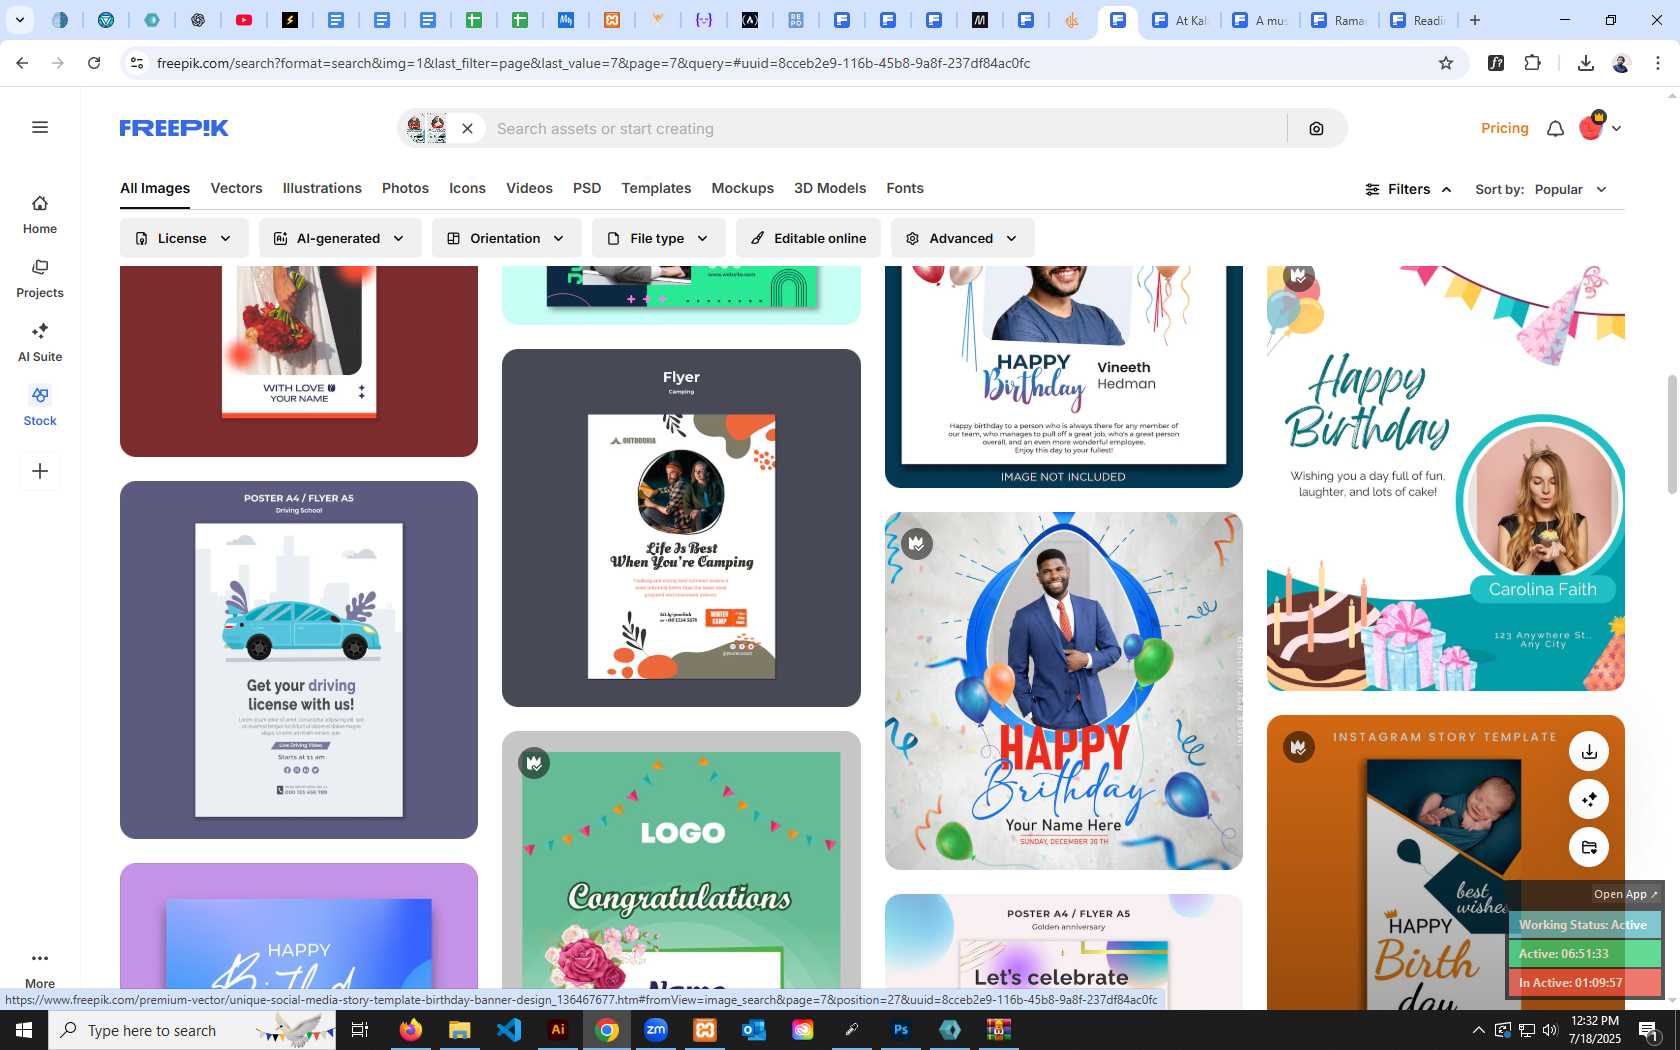Open the camping flyer thumbnail
The width and height of the screenshot is (1680, 1050).
pos(681,528)
